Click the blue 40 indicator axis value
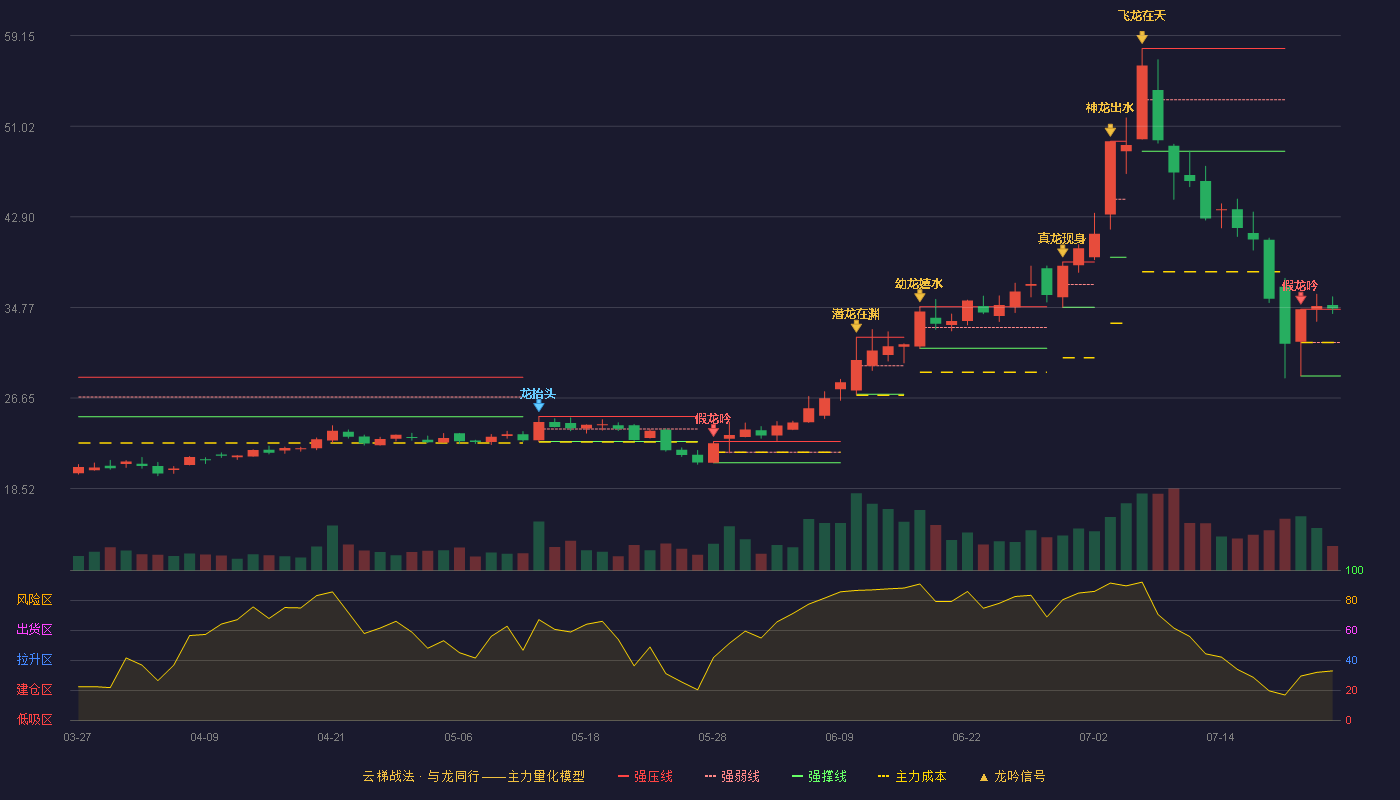Viewport: 1400px width, 800px height. pos(1351,660)
